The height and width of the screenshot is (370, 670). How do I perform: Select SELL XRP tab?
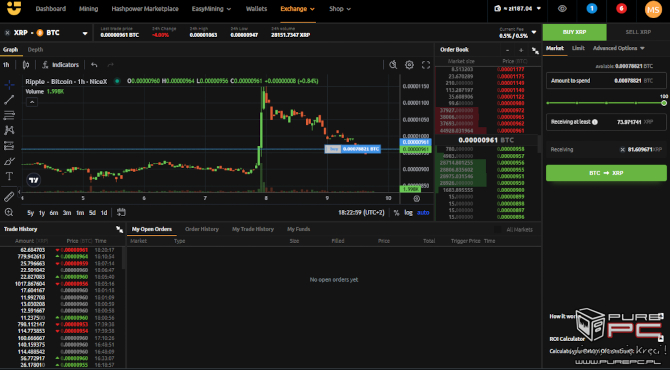pos(638,32)
